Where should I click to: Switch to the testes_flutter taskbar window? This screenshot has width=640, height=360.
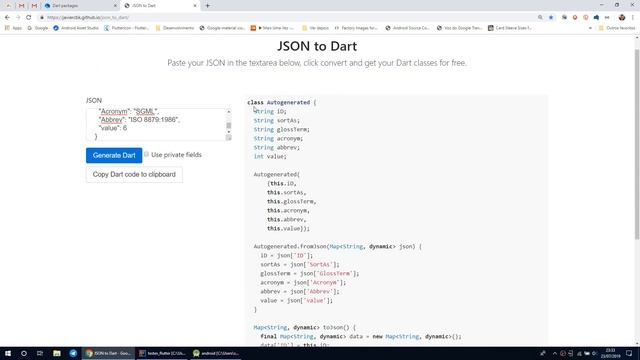coord(162,353)
